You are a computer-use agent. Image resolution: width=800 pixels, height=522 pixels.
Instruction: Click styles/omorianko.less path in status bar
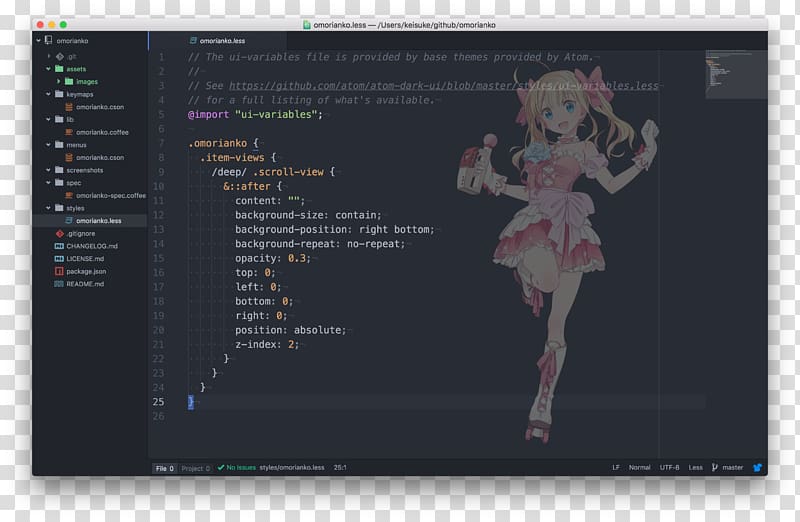pos(292,467)
